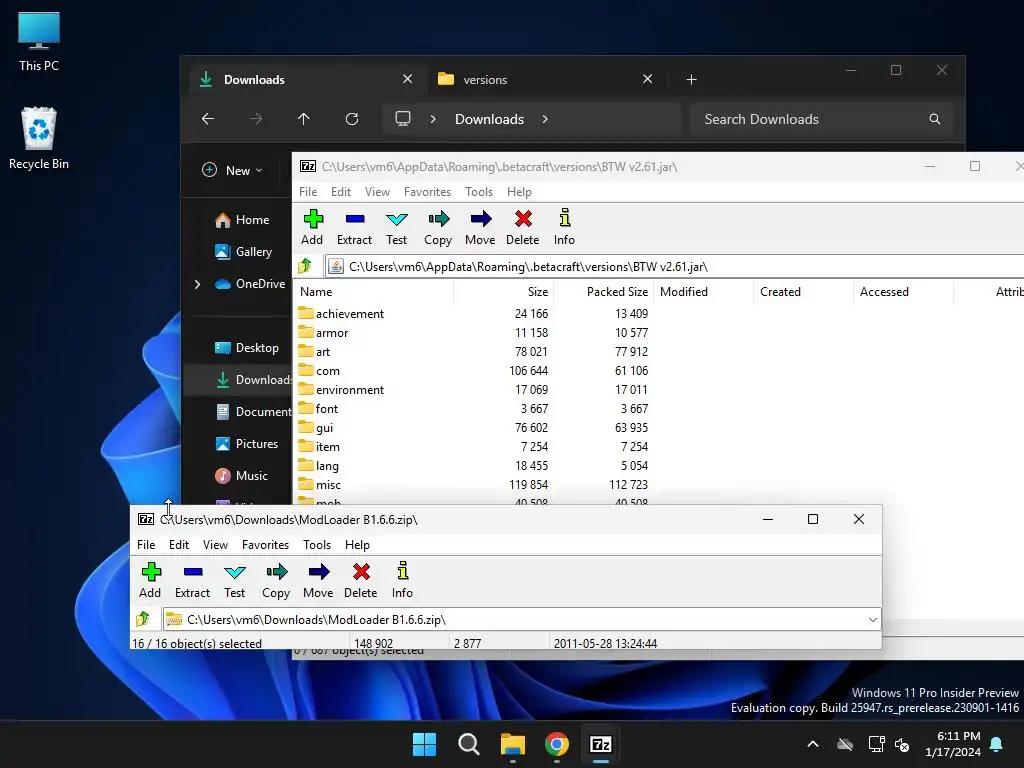Select the Recycle Bin desktop icon
Screen dimensions: 1024x768
pos(39,138)
